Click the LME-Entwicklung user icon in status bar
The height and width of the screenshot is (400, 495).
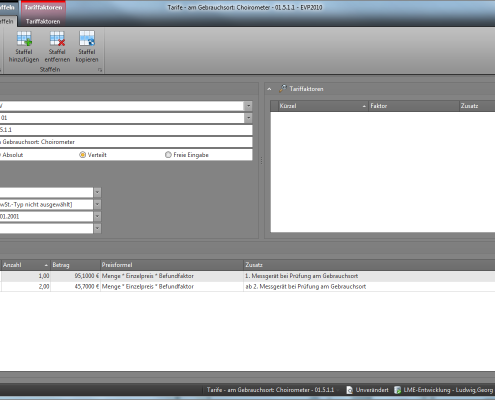(x=397, y=390)
